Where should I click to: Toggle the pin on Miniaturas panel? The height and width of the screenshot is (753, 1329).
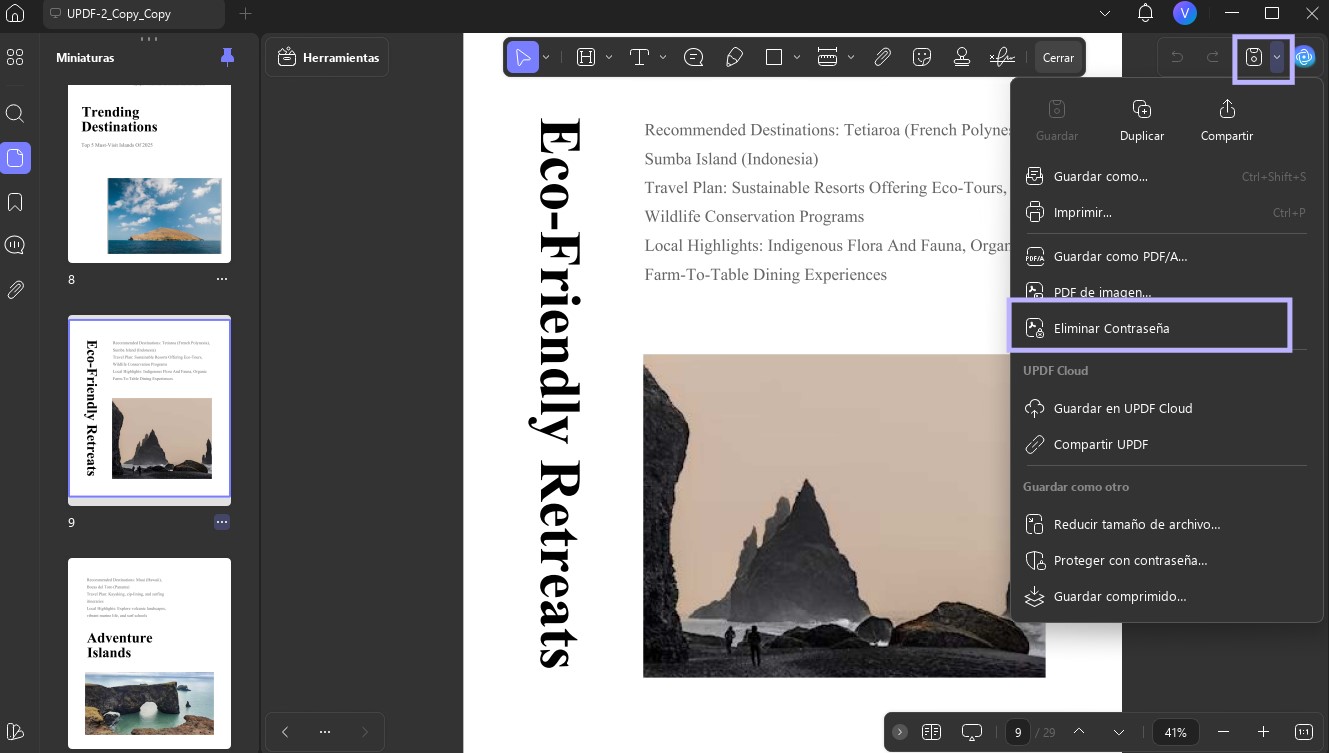pyautogui.click(x=227, y=57)
